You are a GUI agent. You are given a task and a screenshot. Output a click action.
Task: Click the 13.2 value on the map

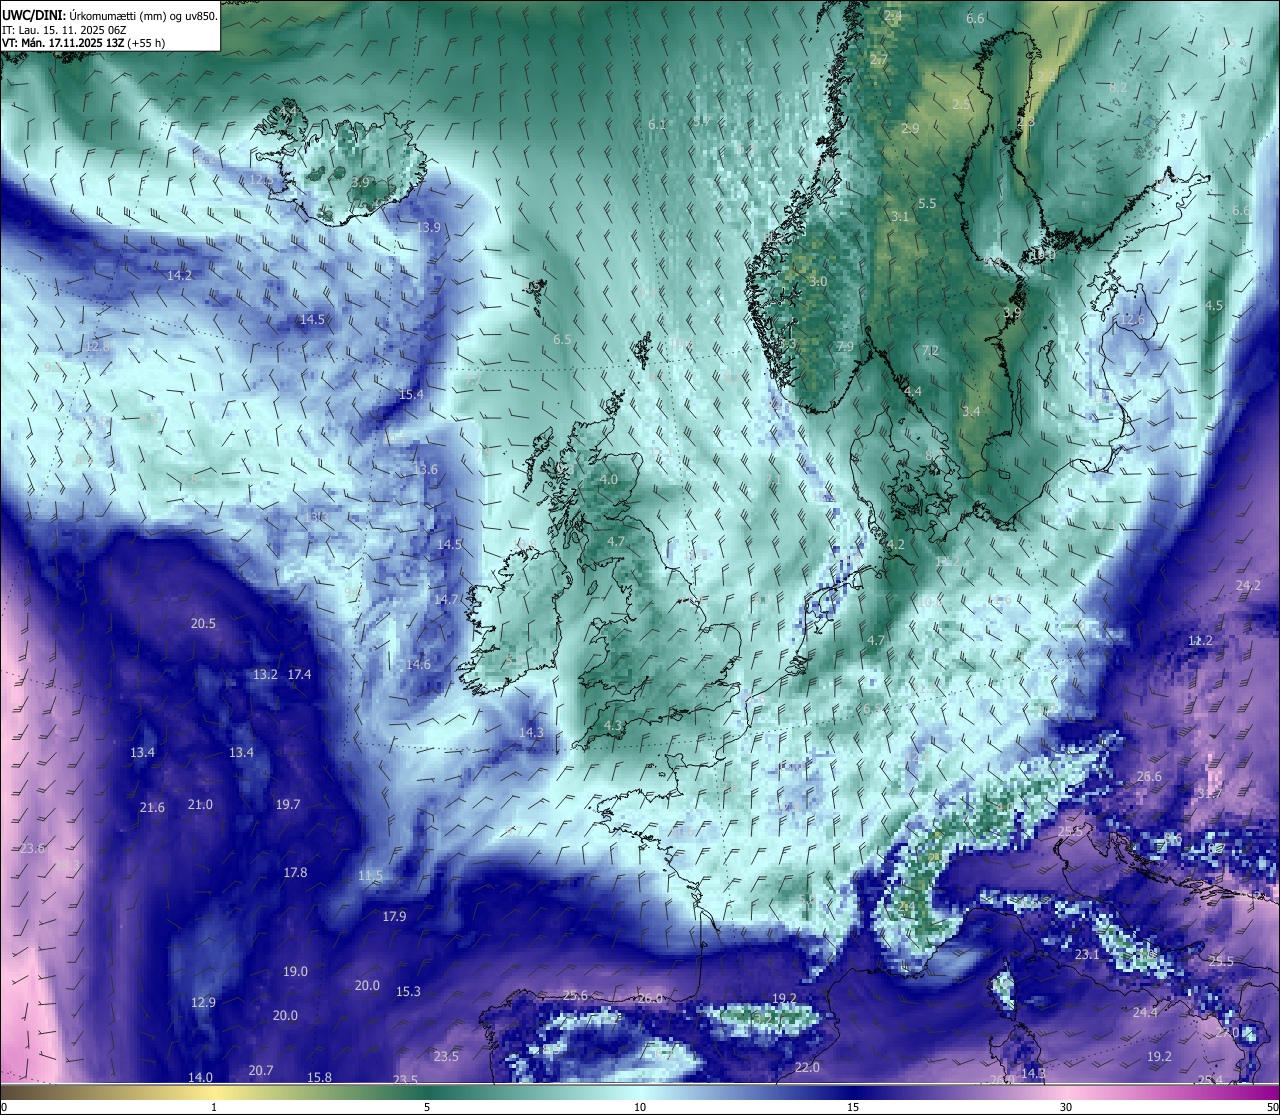tap(265, 675)
